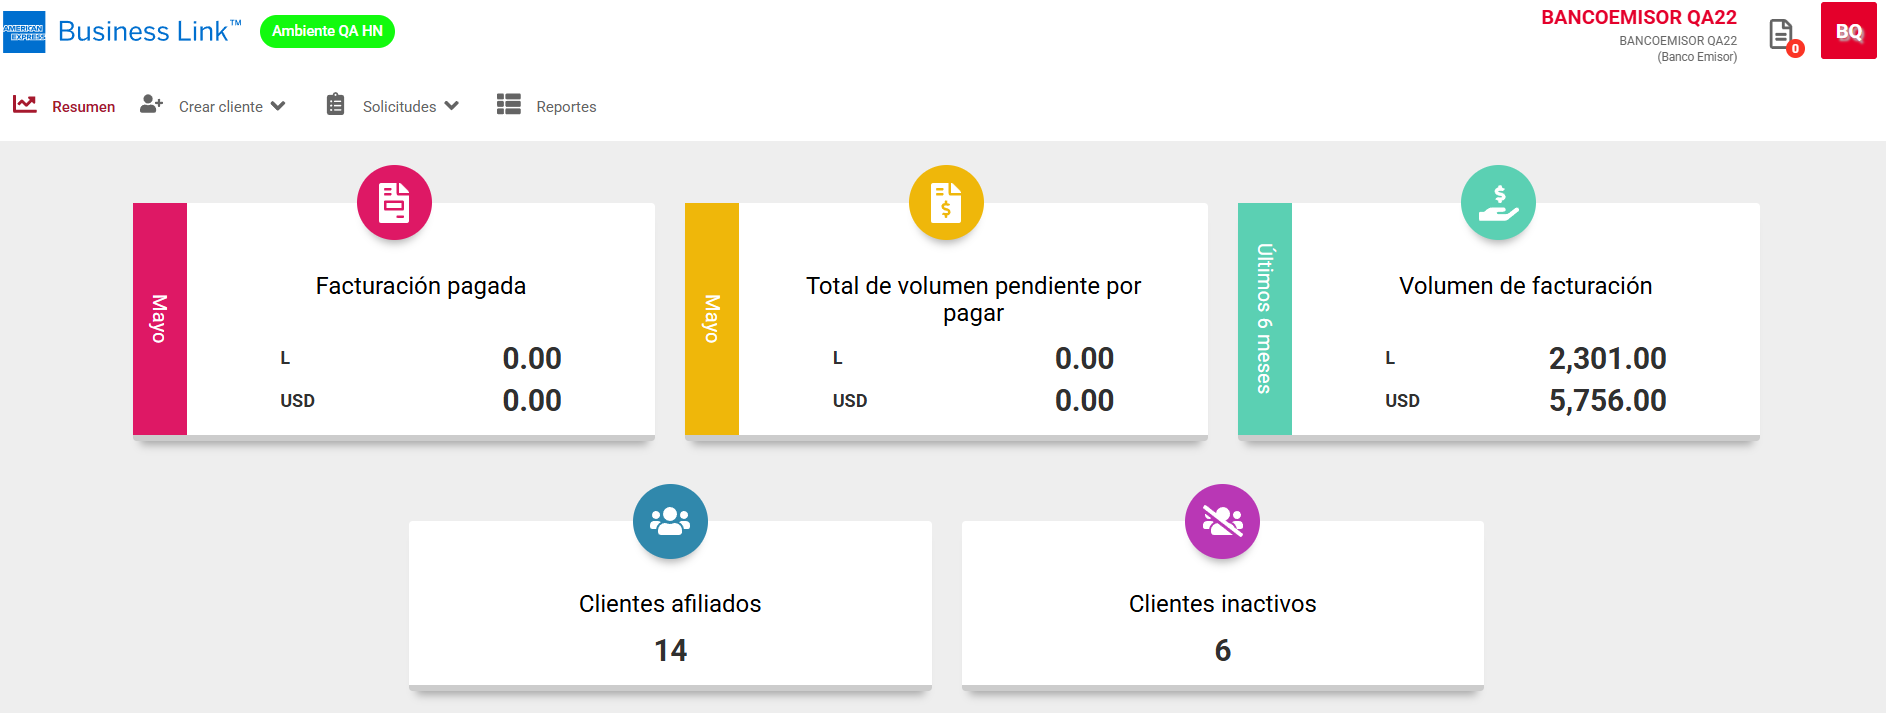Viewport: 1886px width, 713px height.
Task: Click the yellow pending volume document icon
Action: click(946, 202)
